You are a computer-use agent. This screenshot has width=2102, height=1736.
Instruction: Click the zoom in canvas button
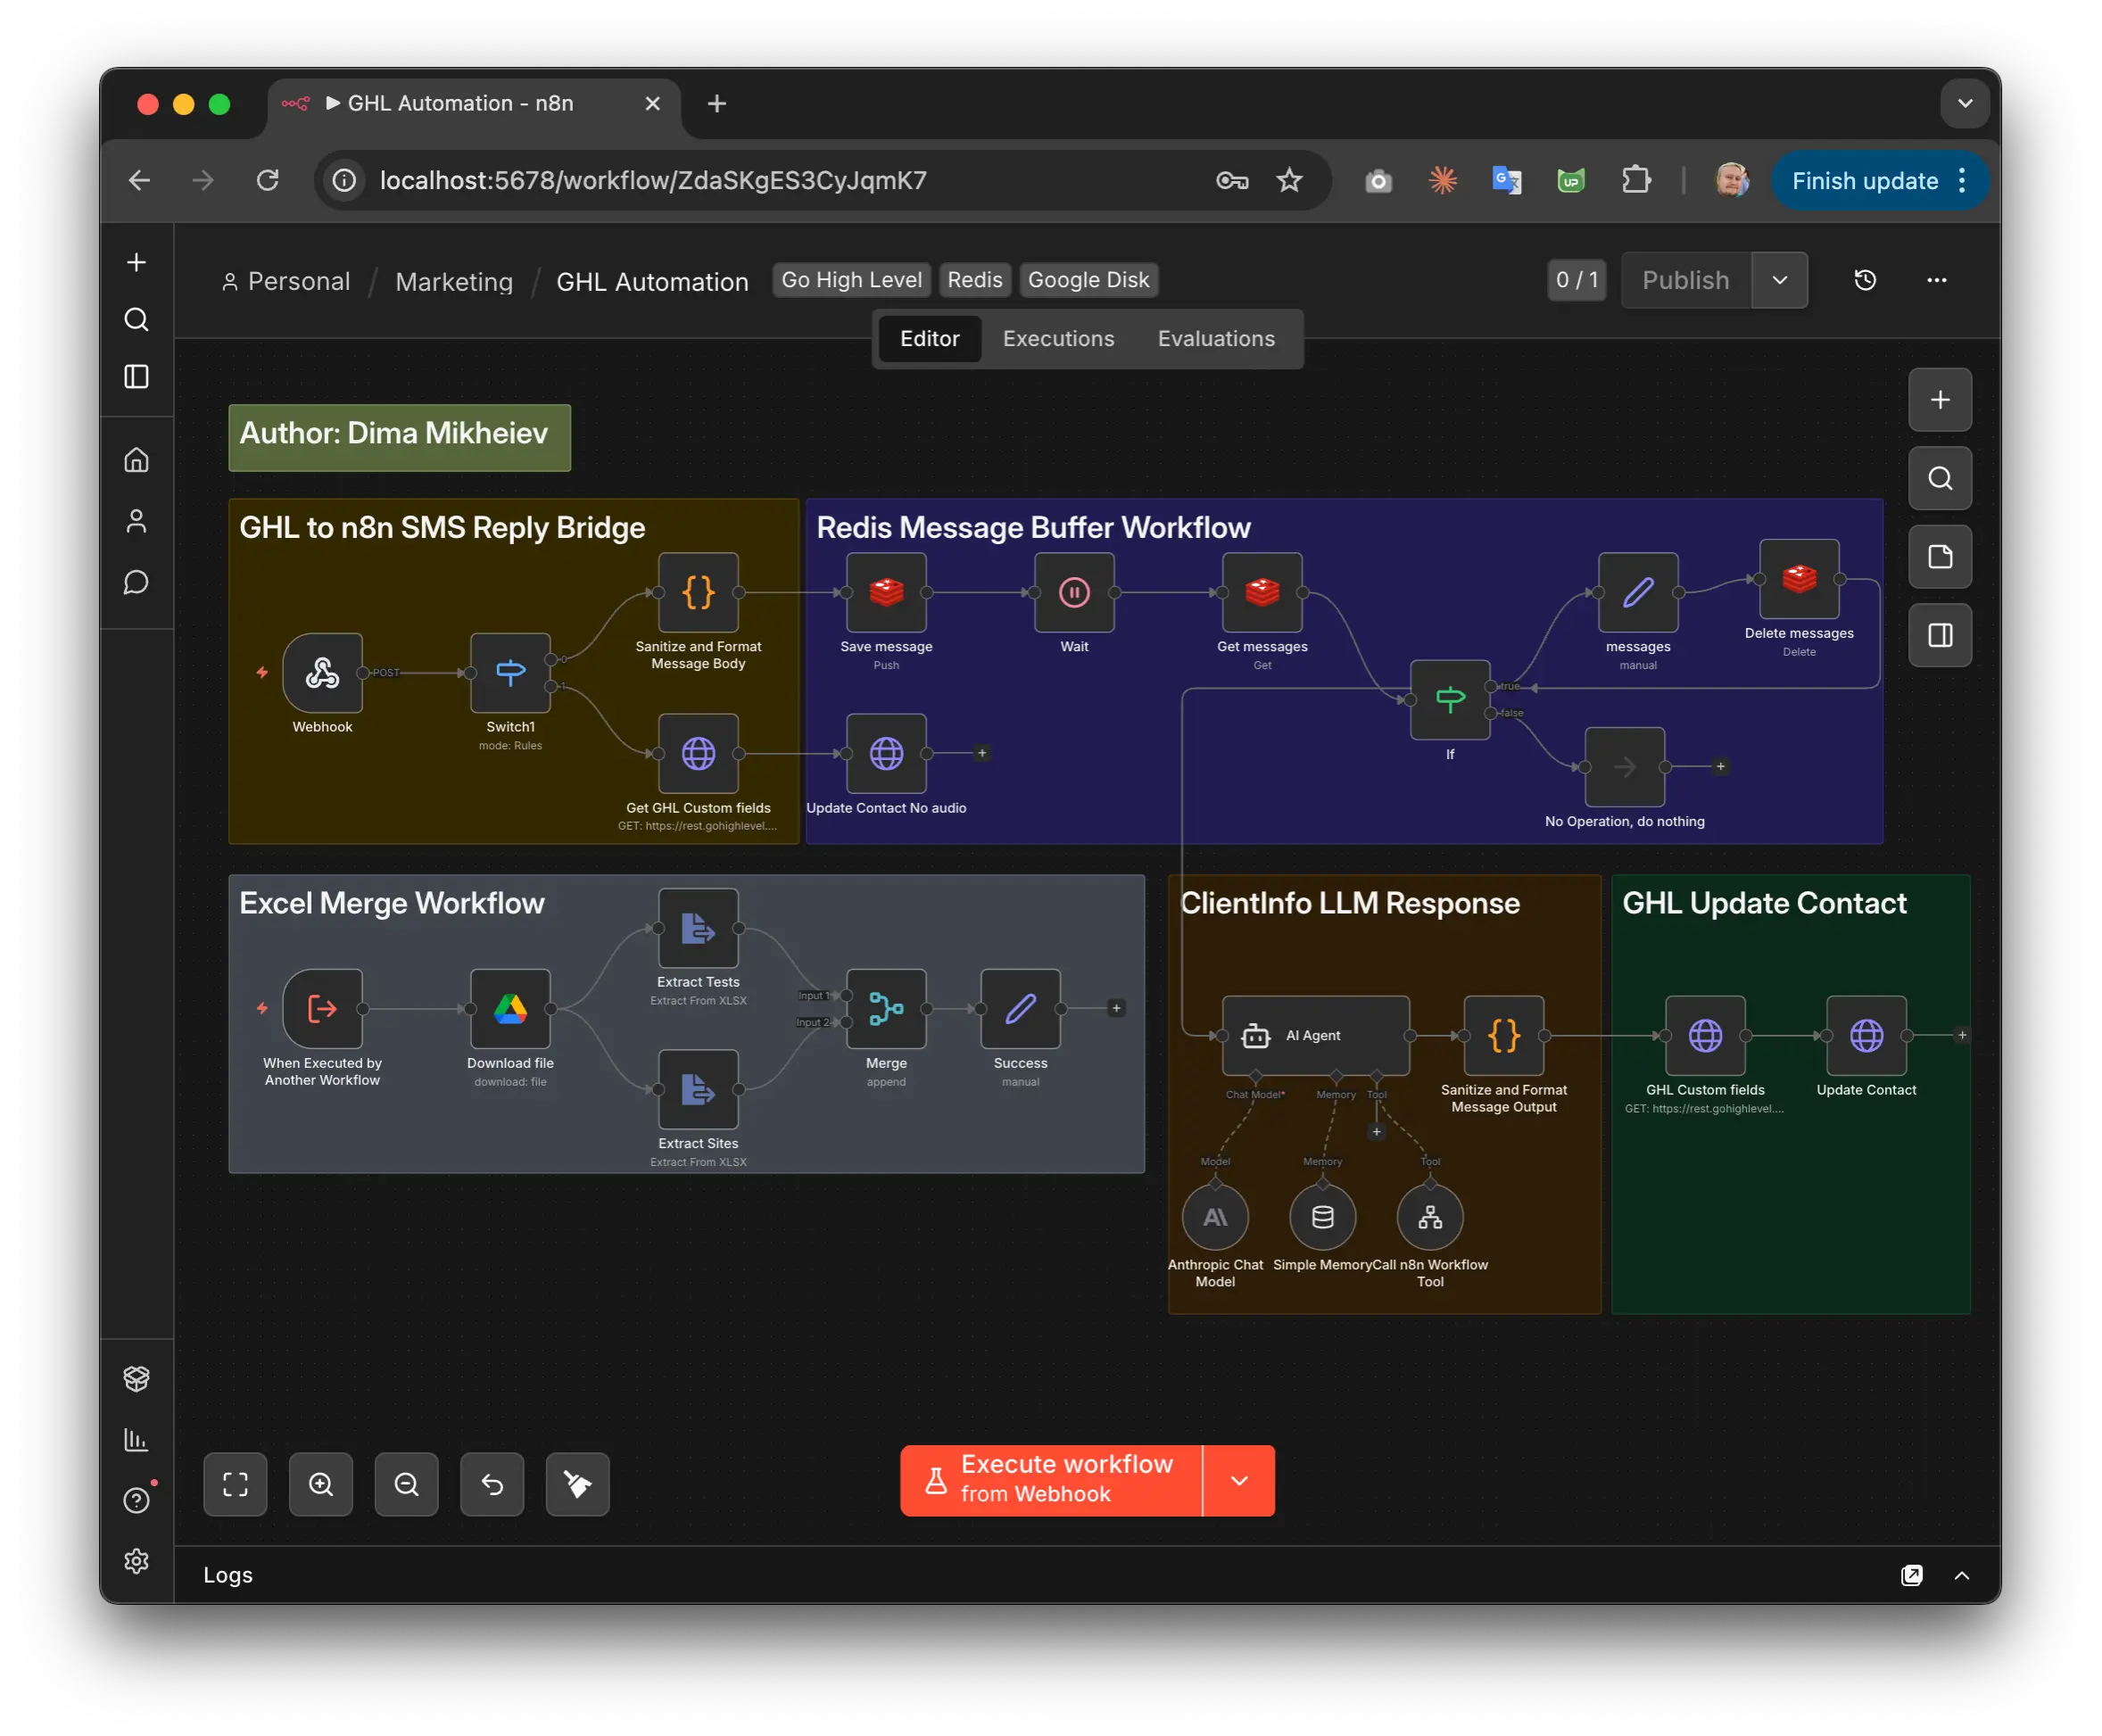[x=321, y=1484]
